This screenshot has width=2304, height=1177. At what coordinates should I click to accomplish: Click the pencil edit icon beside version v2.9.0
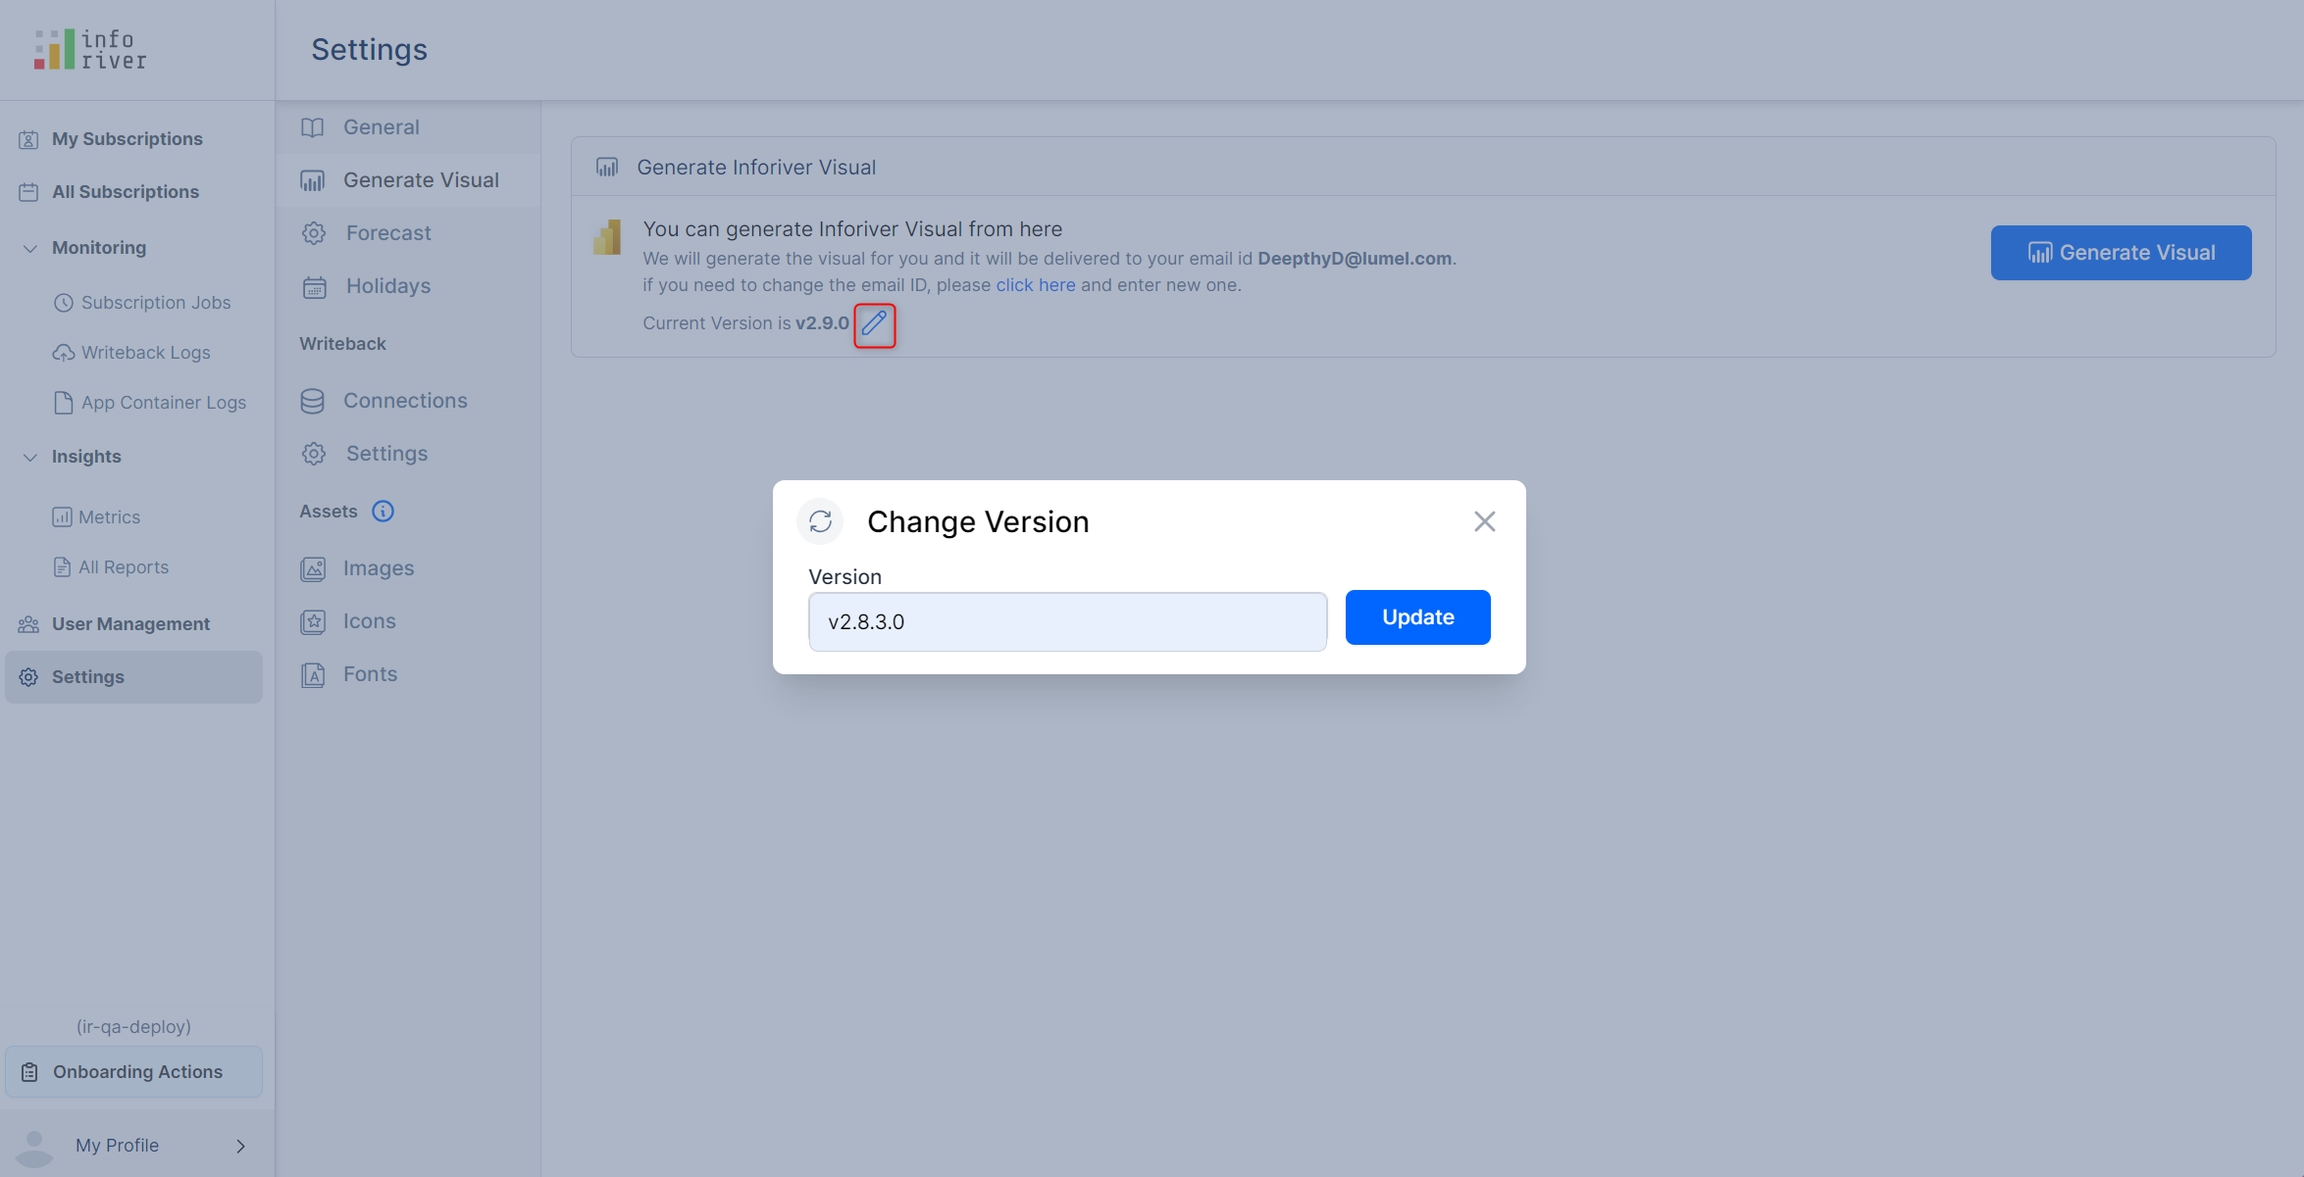coord(874,324)
